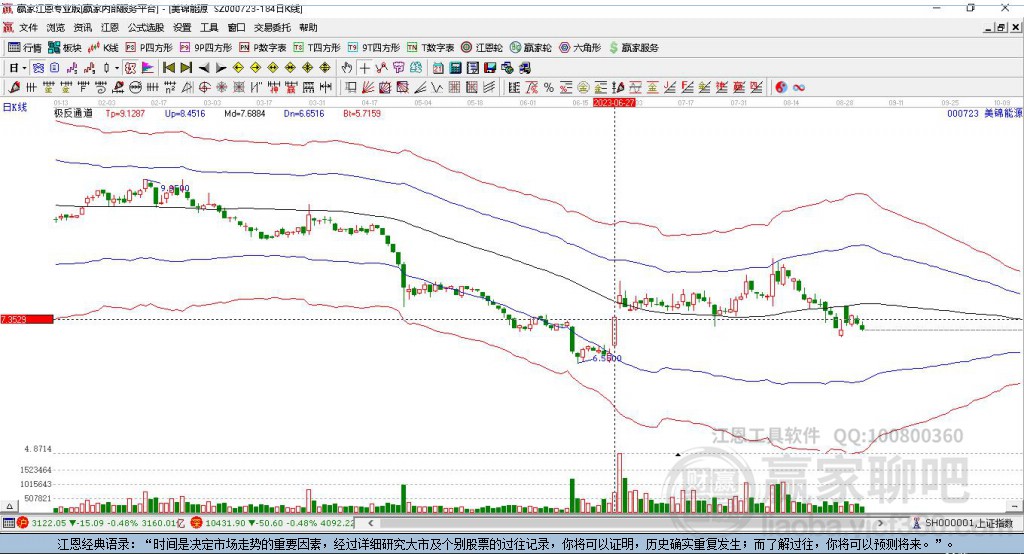Click the horizontal scrollbar right arrow
1024x554 pixels.
(880, 523)
